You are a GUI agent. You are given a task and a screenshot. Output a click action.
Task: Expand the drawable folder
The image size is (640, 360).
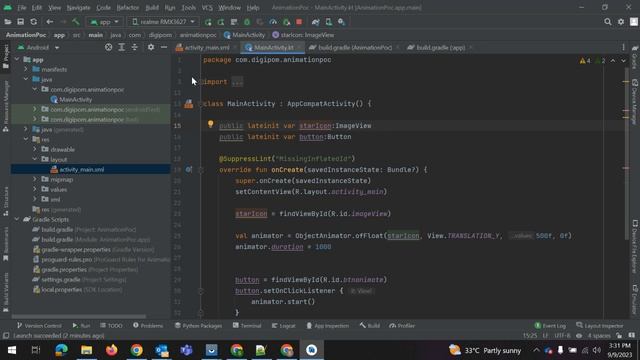35,149
